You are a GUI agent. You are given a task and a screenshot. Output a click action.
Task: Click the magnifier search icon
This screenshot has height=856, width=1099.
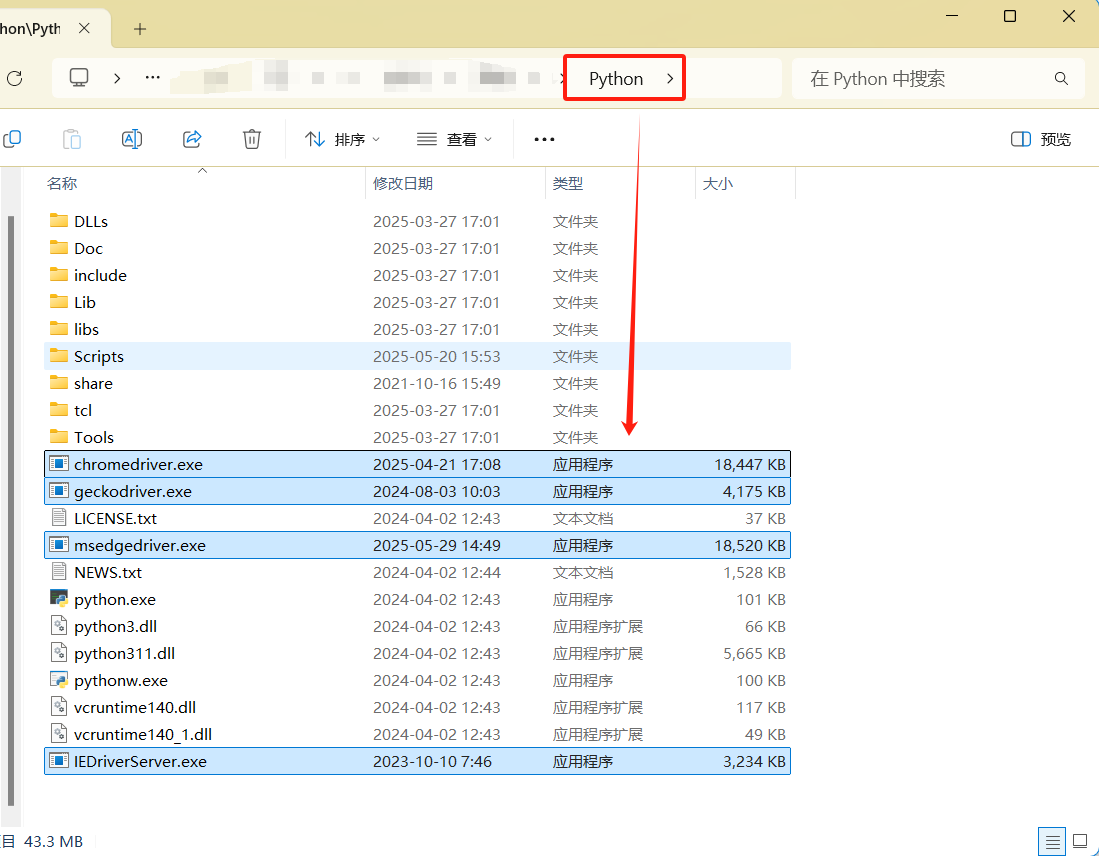(1061, 79)
